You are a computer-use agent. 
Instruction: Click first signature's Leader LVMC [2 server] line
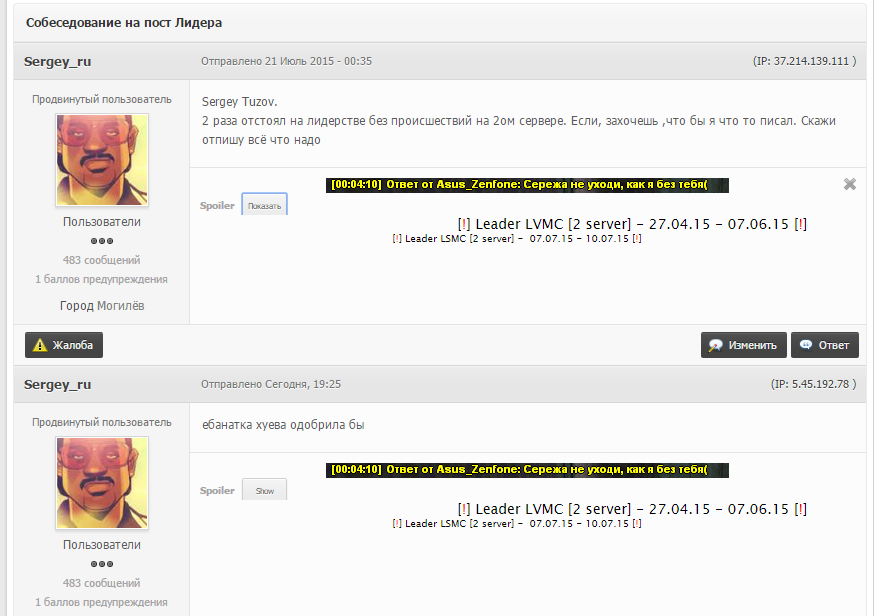coord(632,224)
